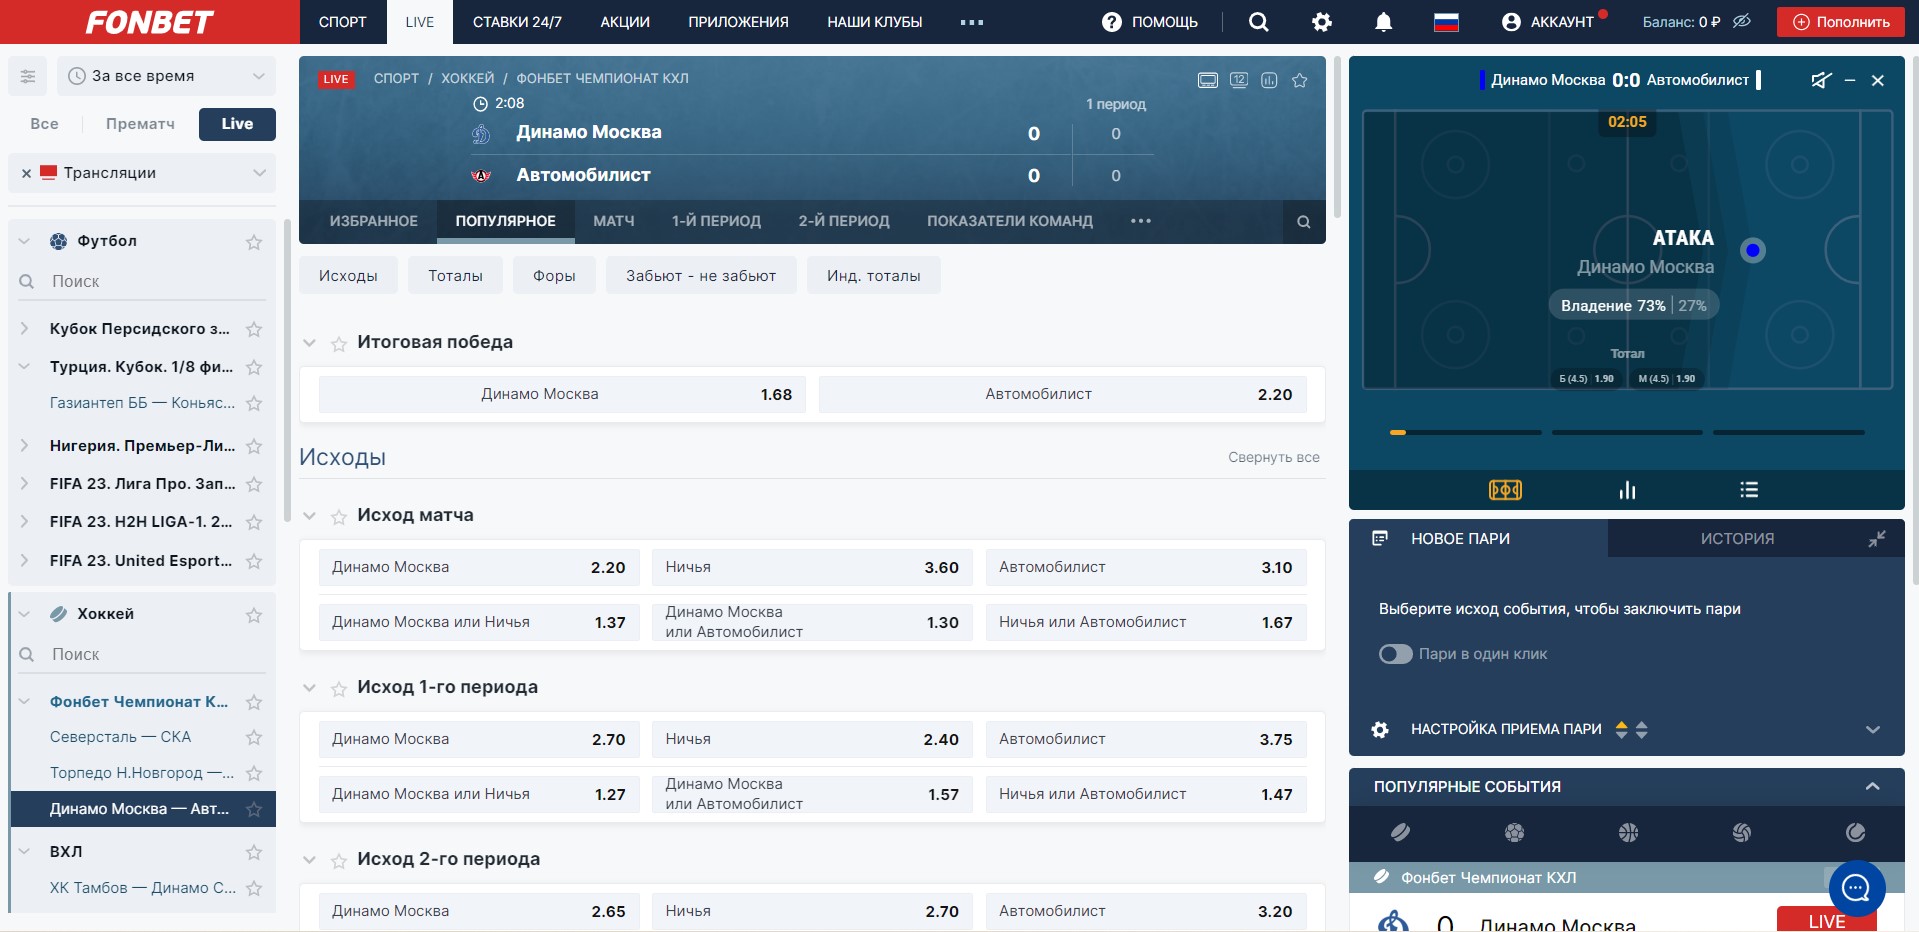The height and width of the screenshot is (932, 1919).
Task: Open the АКЦИИ menu item
Action: pos(625,22)
